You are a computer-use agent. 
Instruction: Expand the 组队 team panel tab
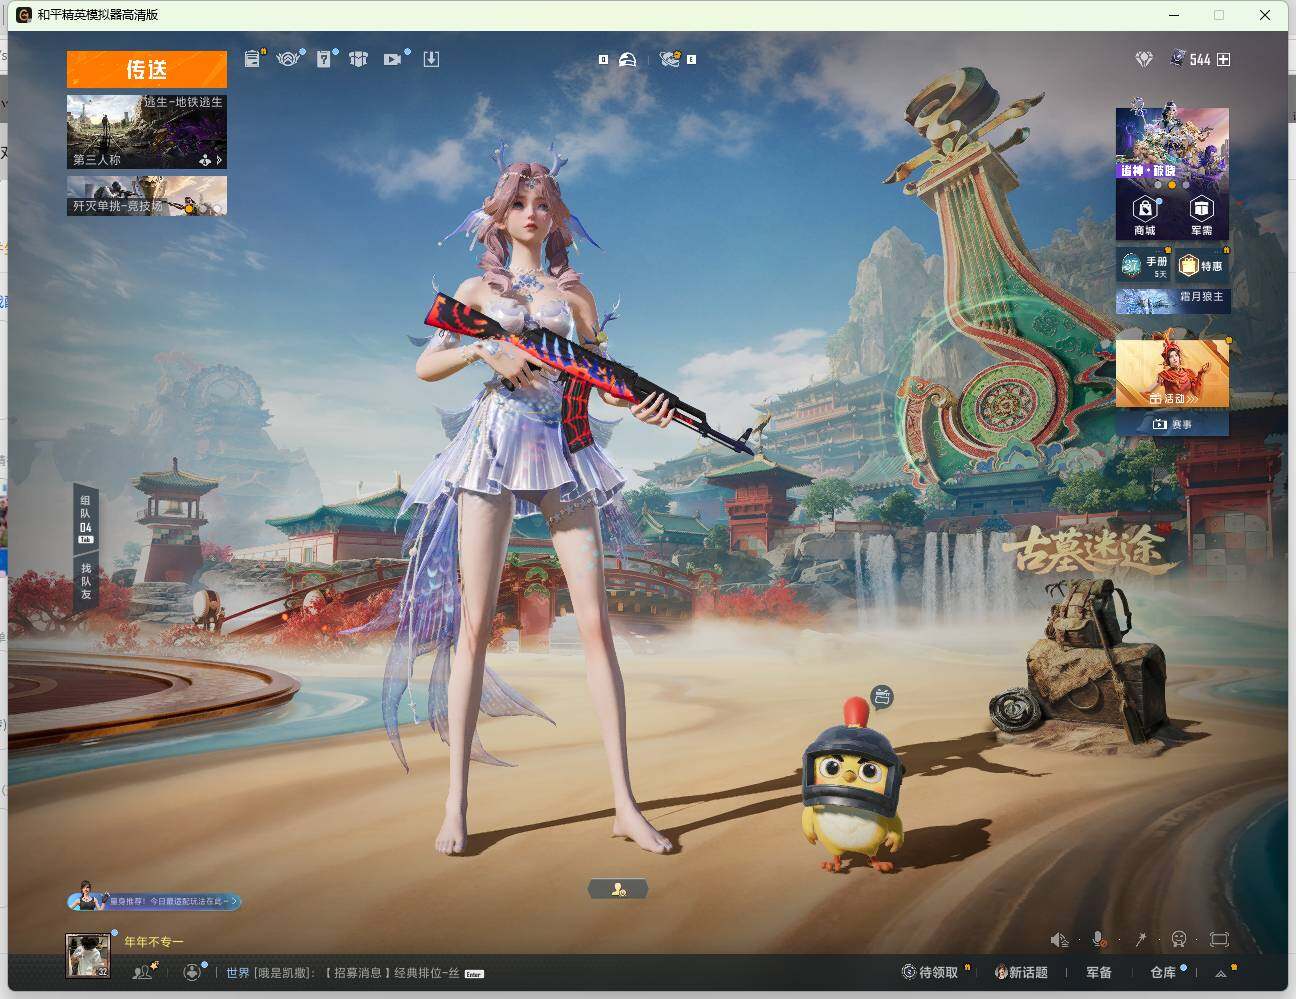tap(86, 518)
